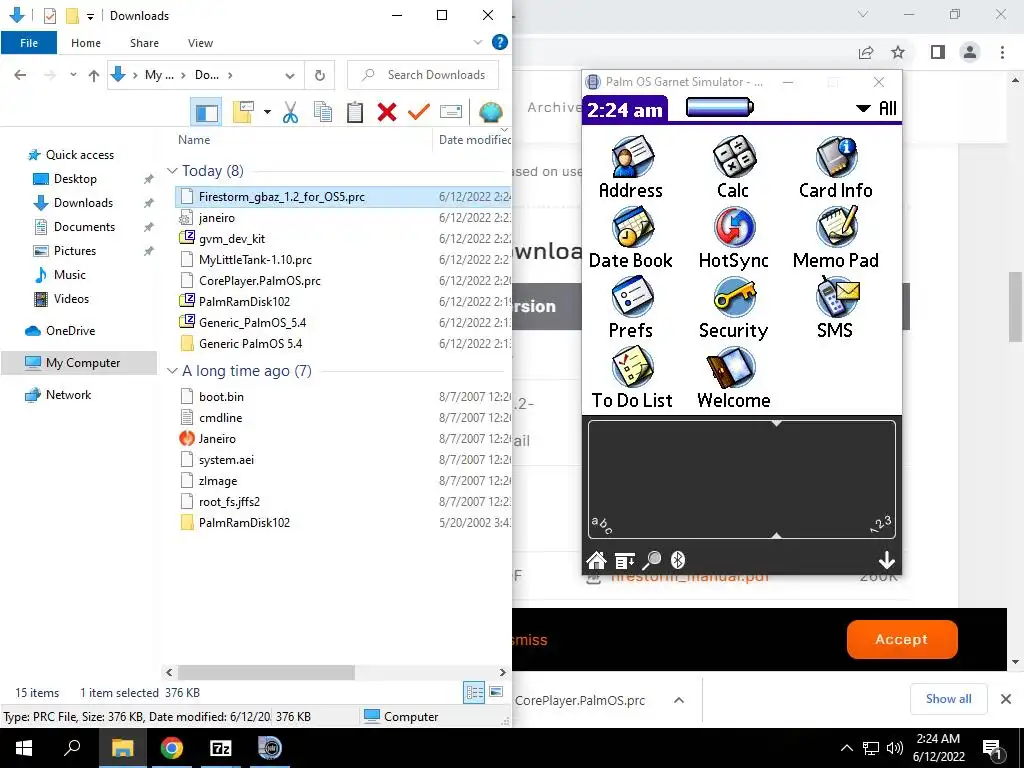Go up one folder level
The height and width of the screenshot is (768, 1024).
(x=94, y=75)
